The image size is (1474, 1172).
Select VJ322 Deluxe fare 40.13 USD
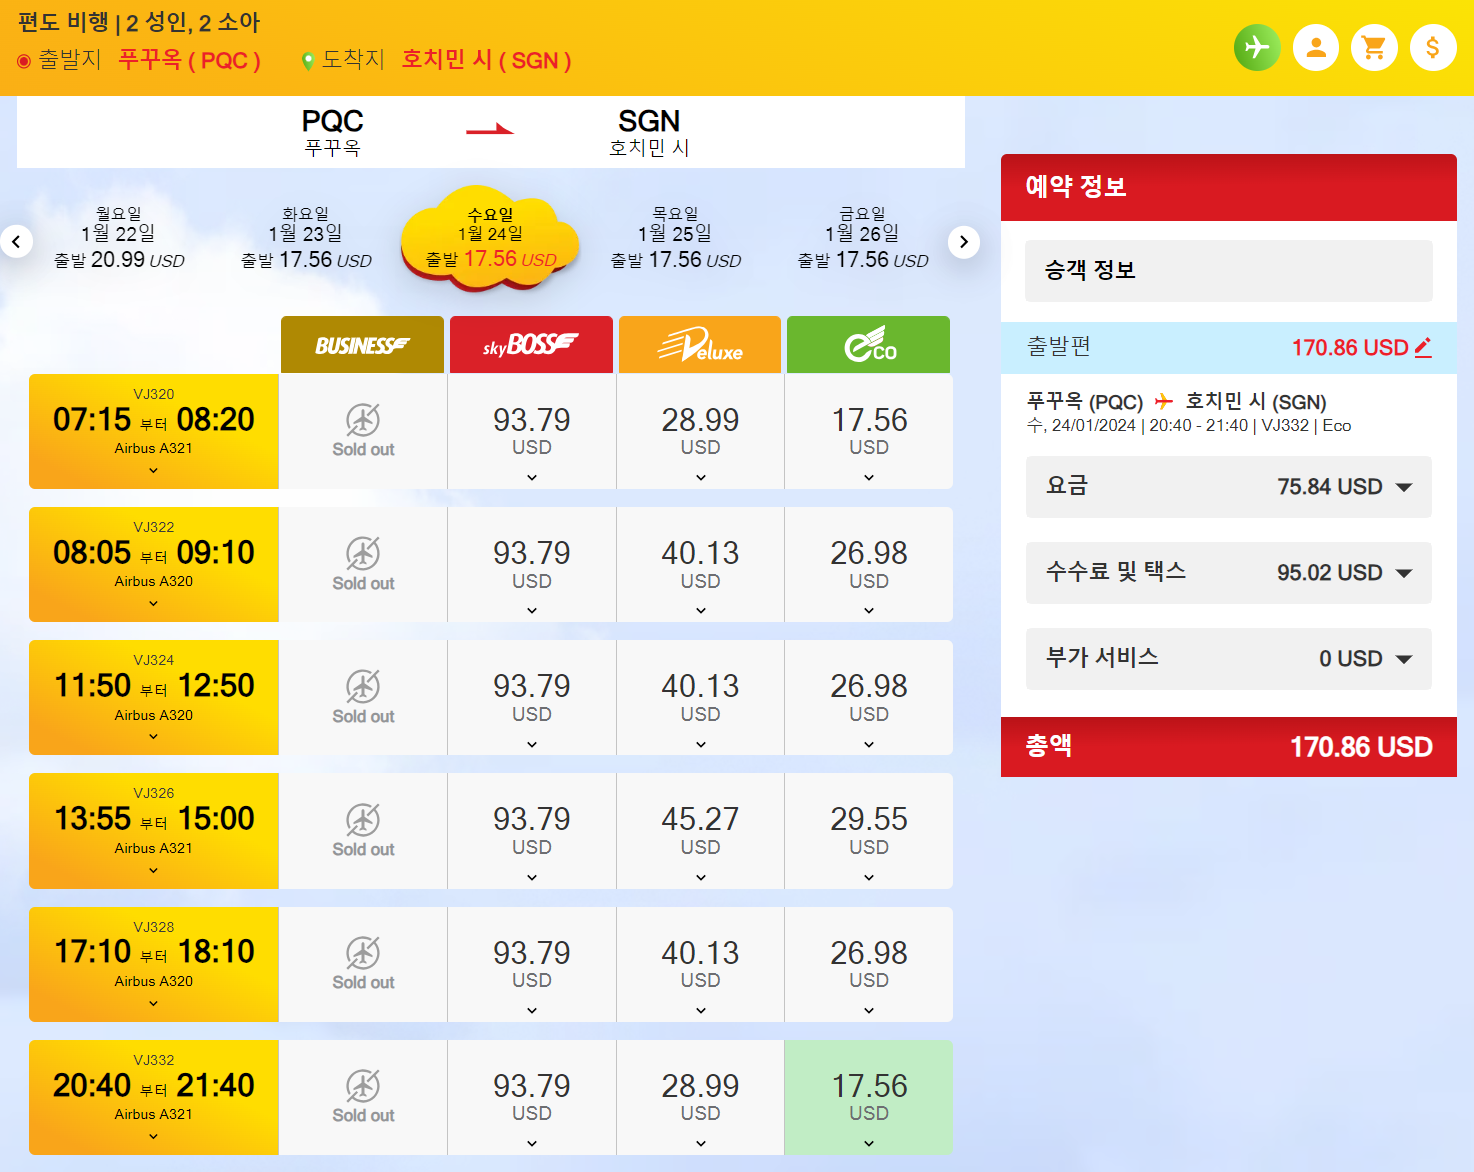coord(700,565)
